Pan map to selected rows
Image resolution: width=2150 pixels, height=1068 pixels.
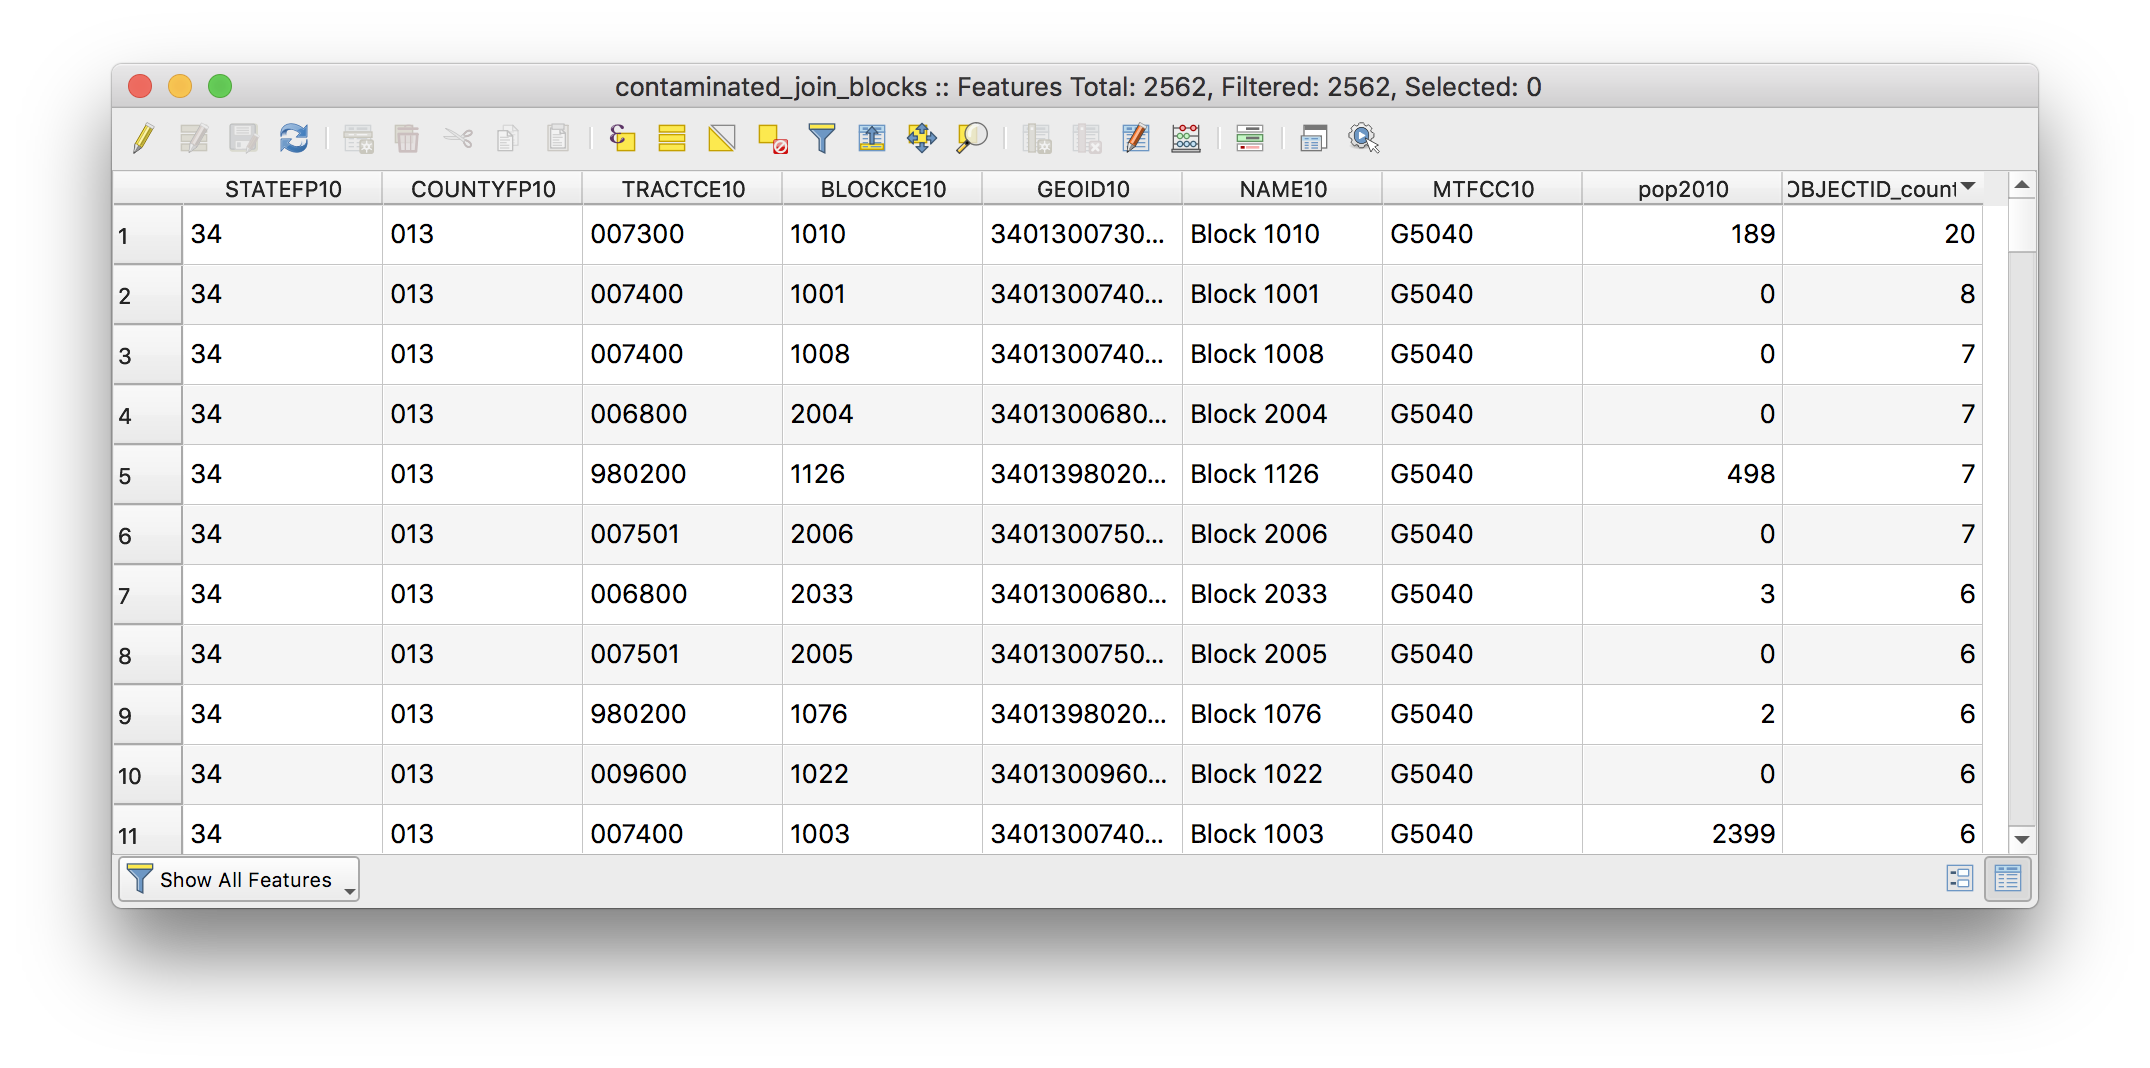(x=921, y=138)
